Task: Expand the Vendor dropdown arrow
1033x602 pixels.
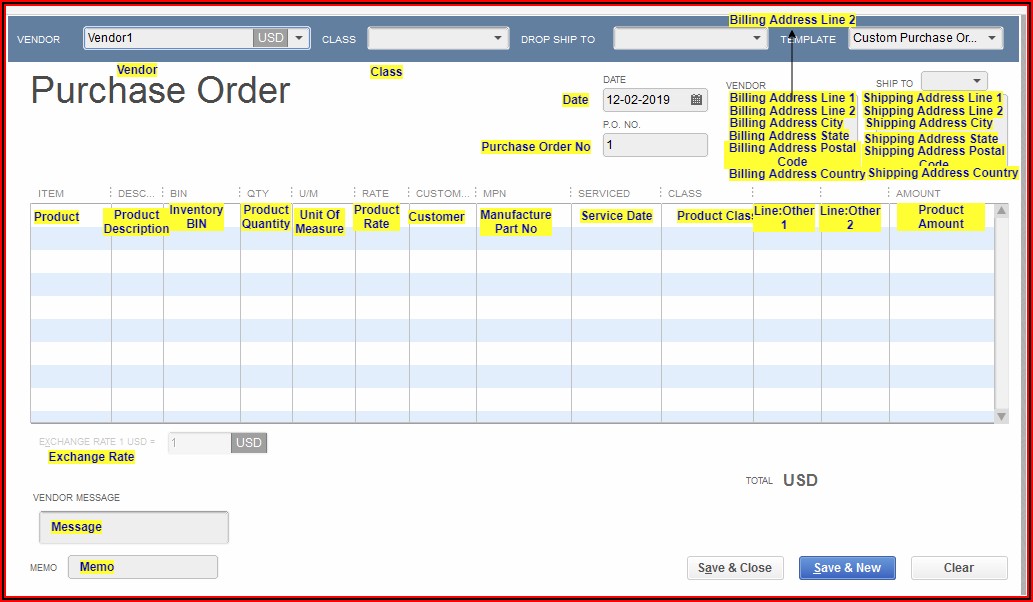Action: (x=298, y=38)
